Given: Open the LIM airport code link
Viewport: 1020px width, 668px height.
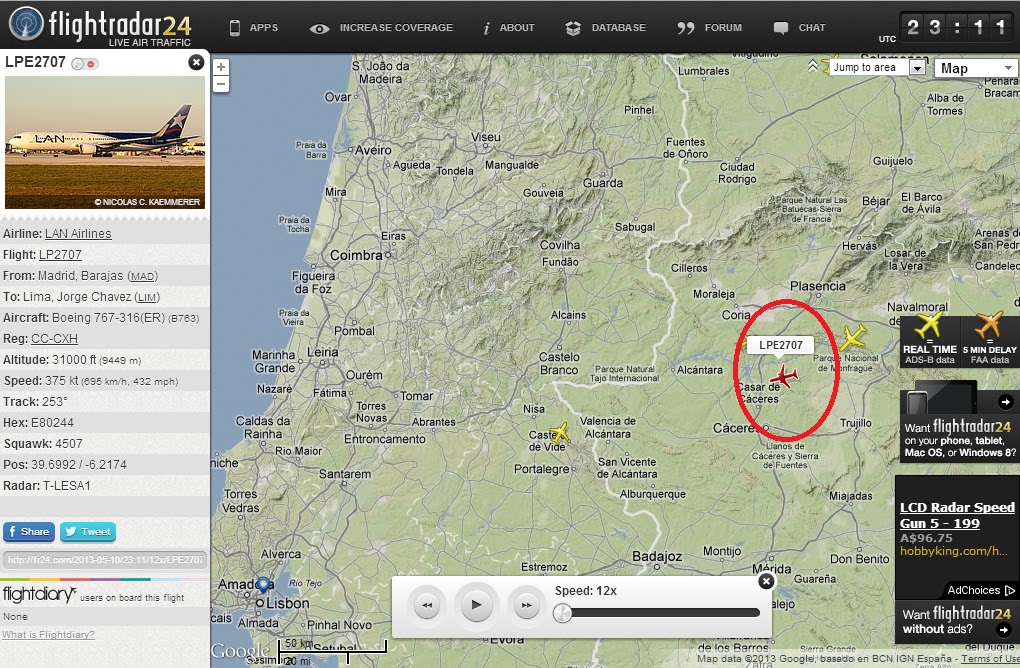Looking at the screenshot, I should point(147,297).
